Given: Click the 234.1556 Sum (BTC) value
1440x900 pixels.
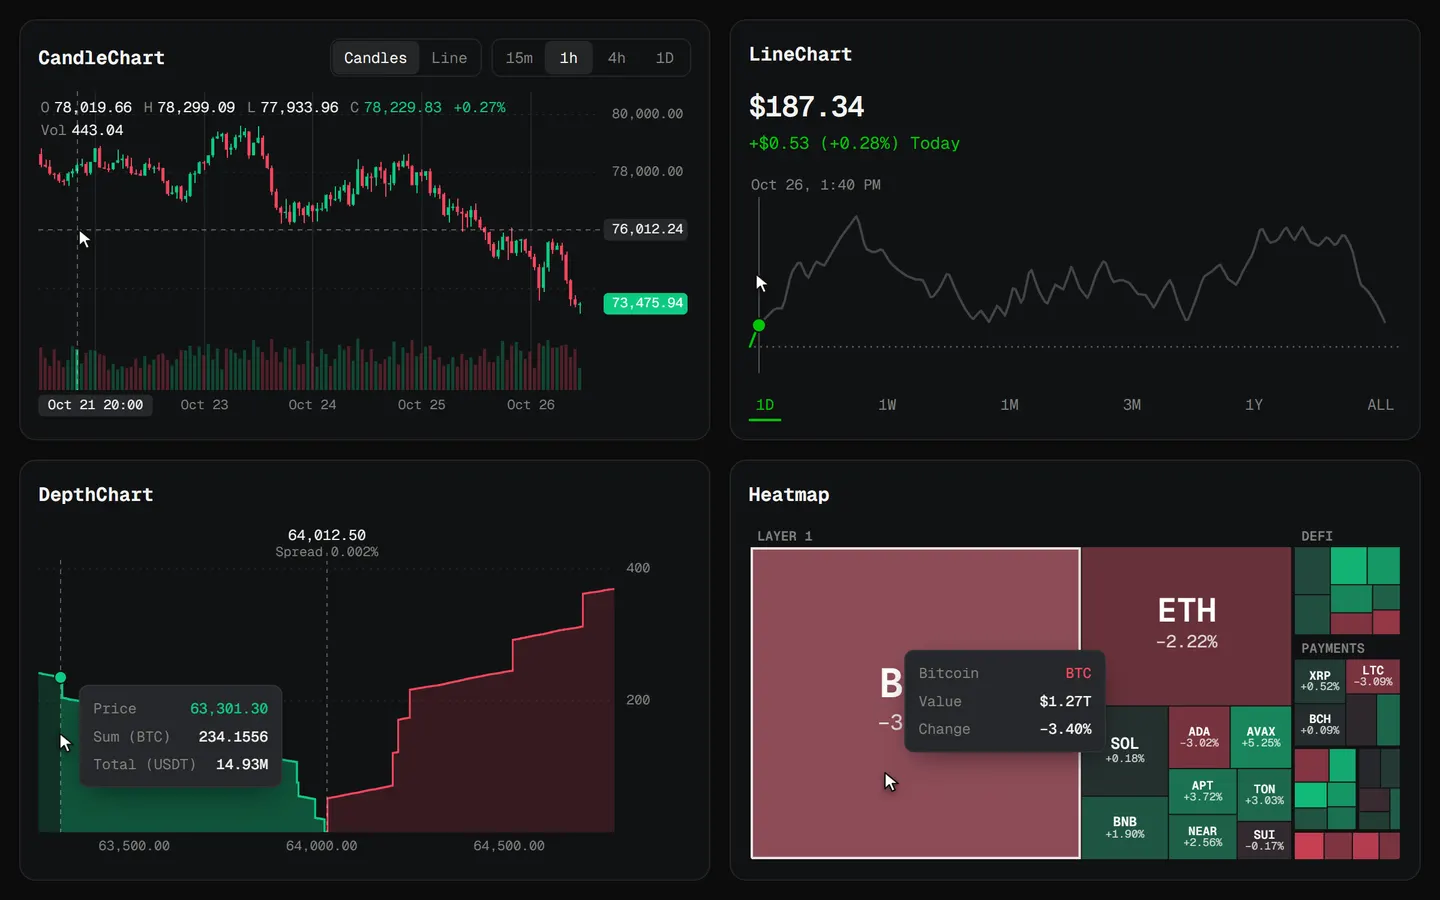Looking at the screenshot, I should click(x=233, y=737).
